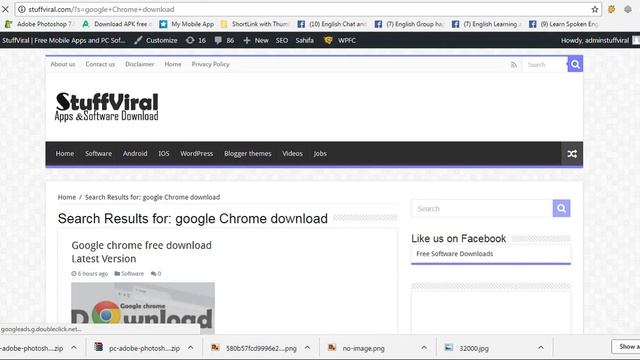Image resolution: width=640 pixels, height=360 pixels.
Task: Click Home in the breadcrumb
Action: (x=67, y=197)
